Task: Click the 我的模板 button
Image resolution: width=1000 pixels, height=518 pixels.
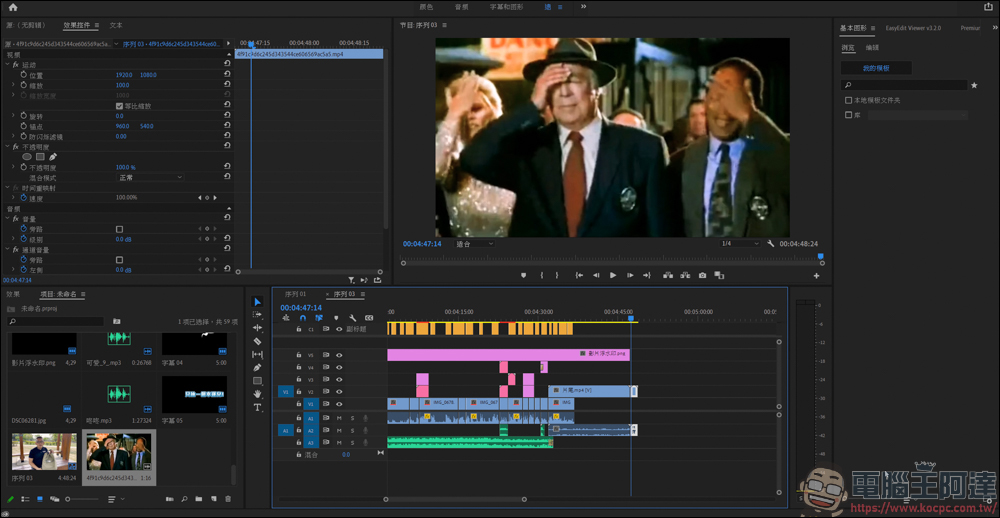Action: pyautogui.click(x=875, y=68)
